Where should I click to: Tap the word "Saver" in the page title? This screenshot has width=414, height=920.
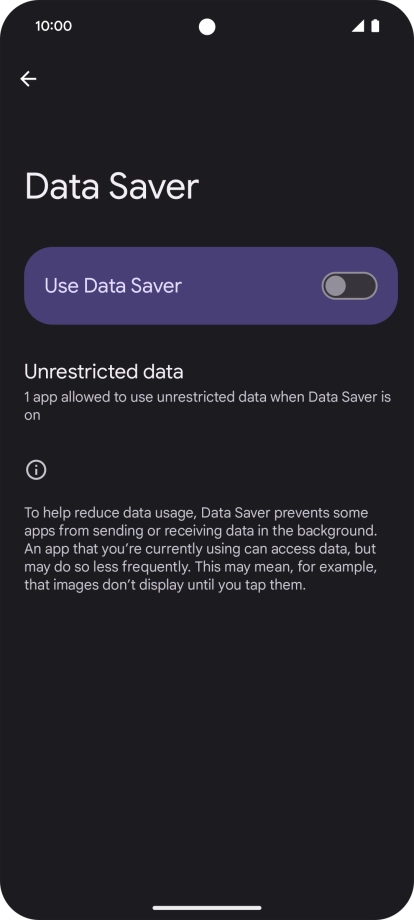point(152,187)
